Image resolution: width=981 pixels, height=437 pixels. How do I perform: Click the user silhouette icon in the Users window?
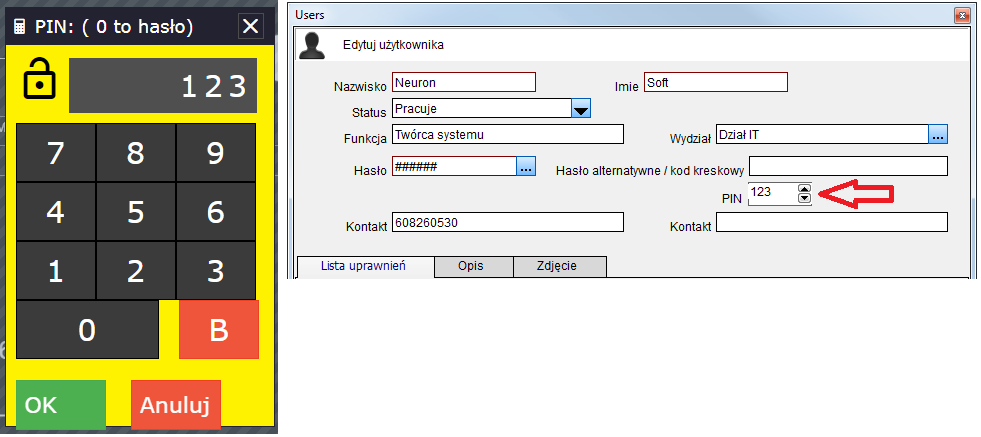[x=312, y=46]
